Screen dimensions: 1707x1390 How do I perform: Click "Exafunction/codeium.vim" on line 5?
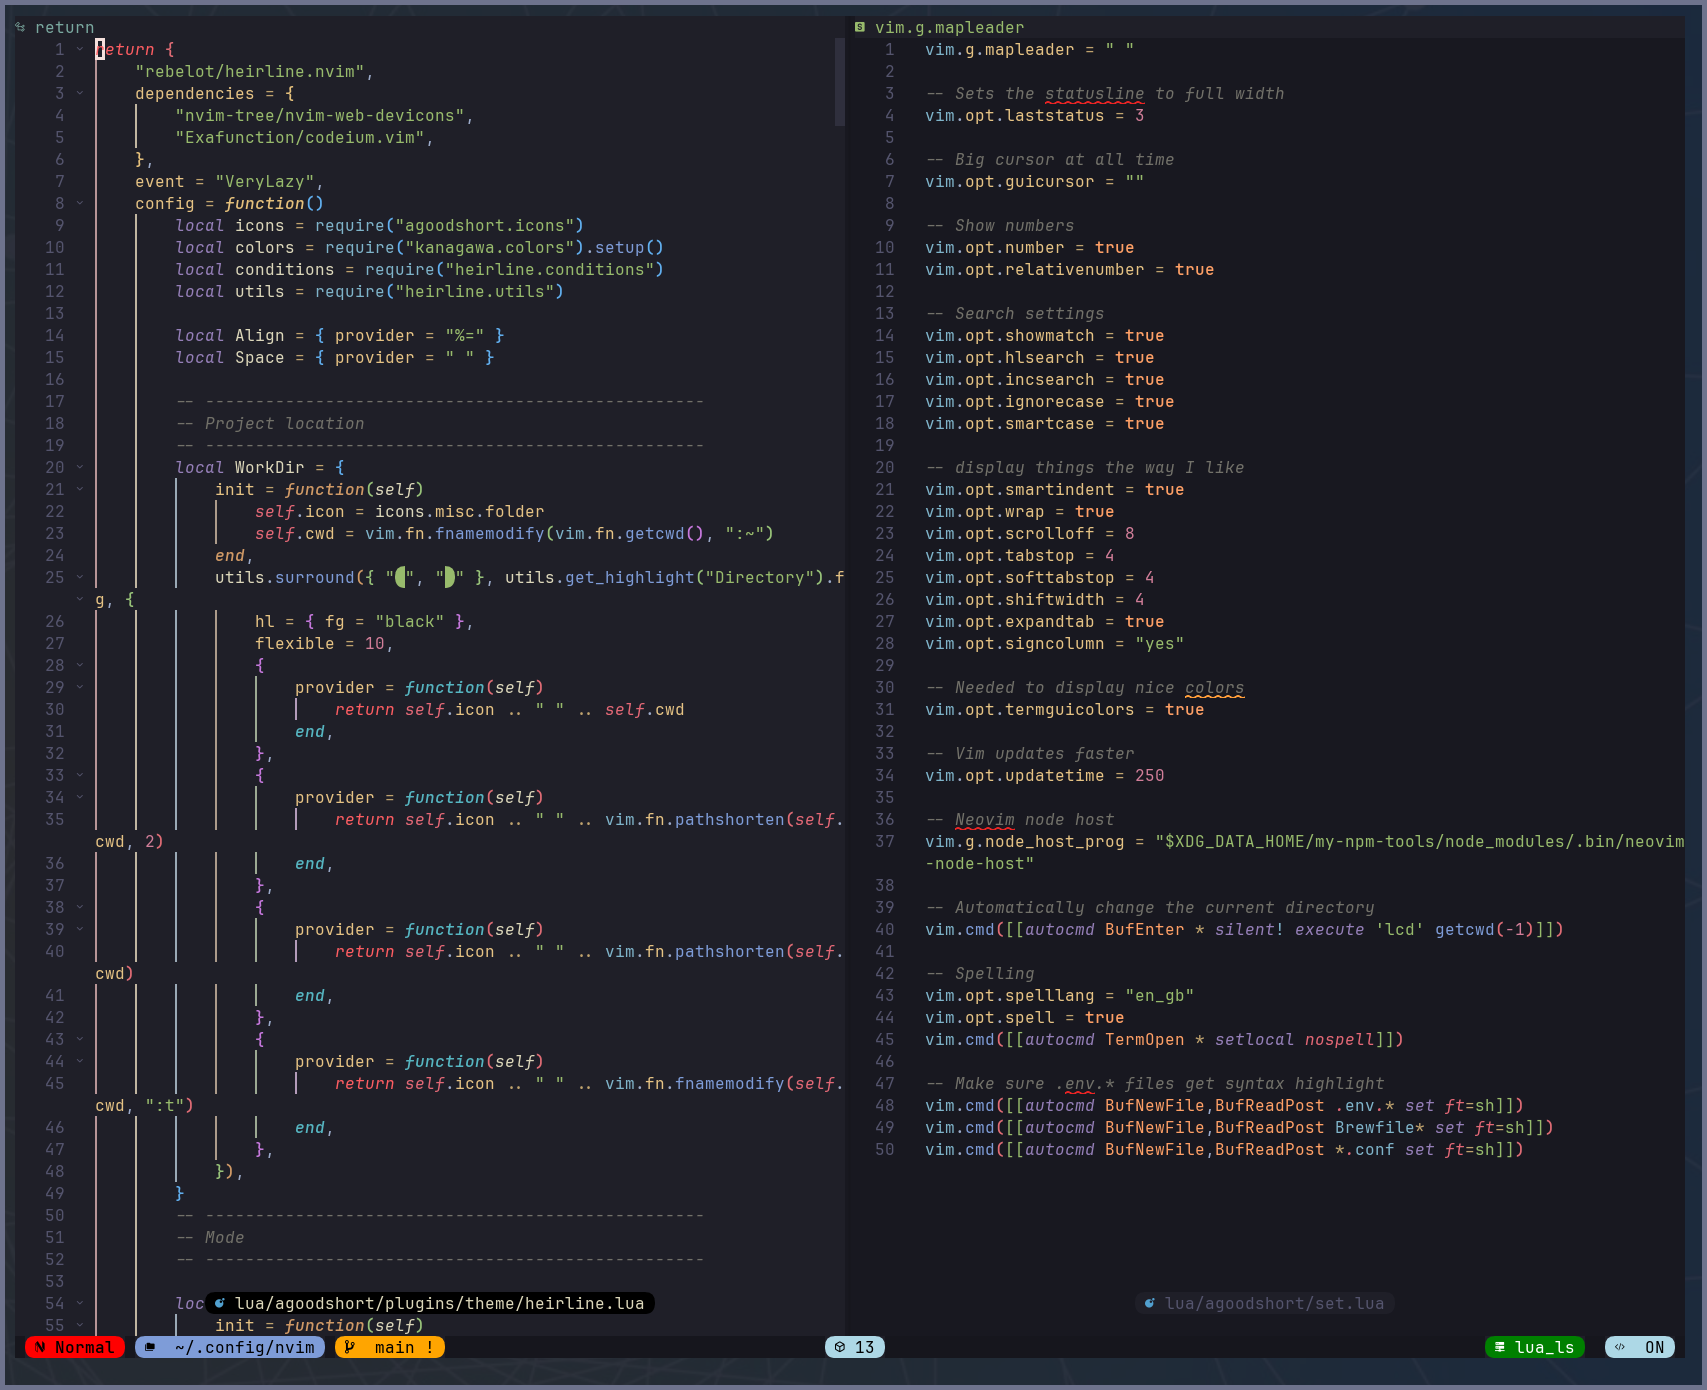[x=300, y=137]
